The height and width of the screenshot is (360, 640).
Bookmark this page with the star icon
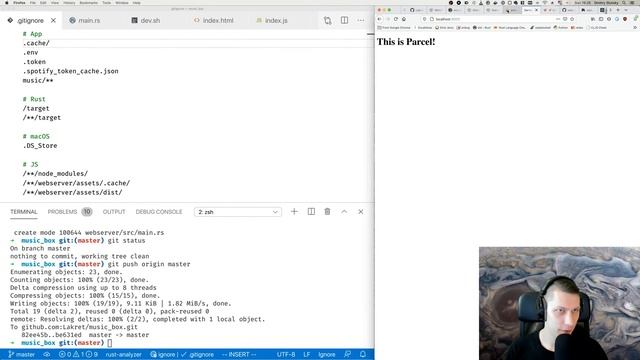pos(572,19)
